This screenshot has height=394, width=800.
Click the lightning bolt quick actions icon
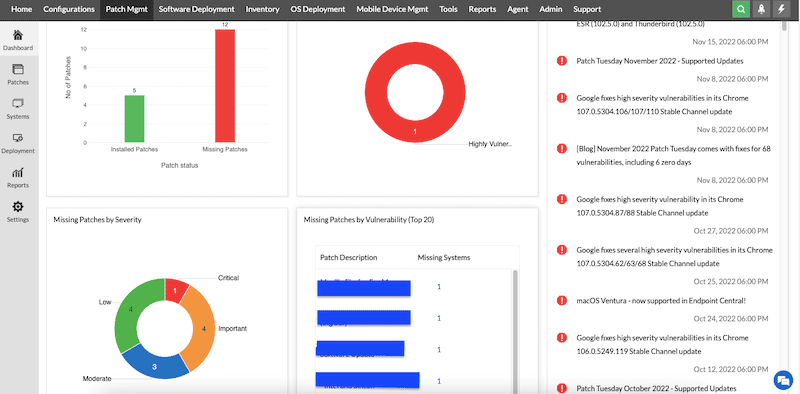click(781, 9)
